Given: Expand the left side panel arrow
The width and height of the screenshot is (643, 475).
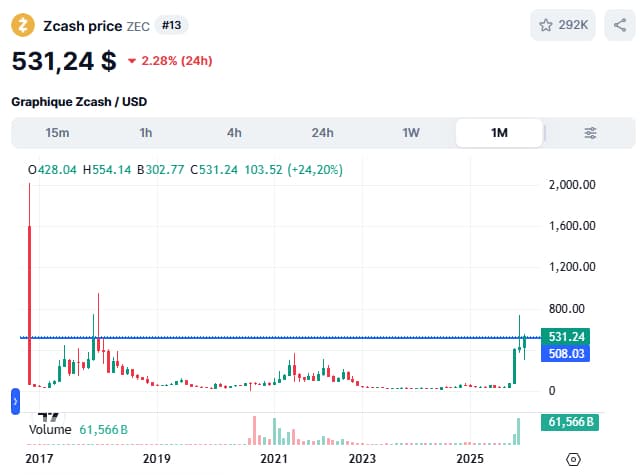Looking at the screenshot, I should pos(15,401).
